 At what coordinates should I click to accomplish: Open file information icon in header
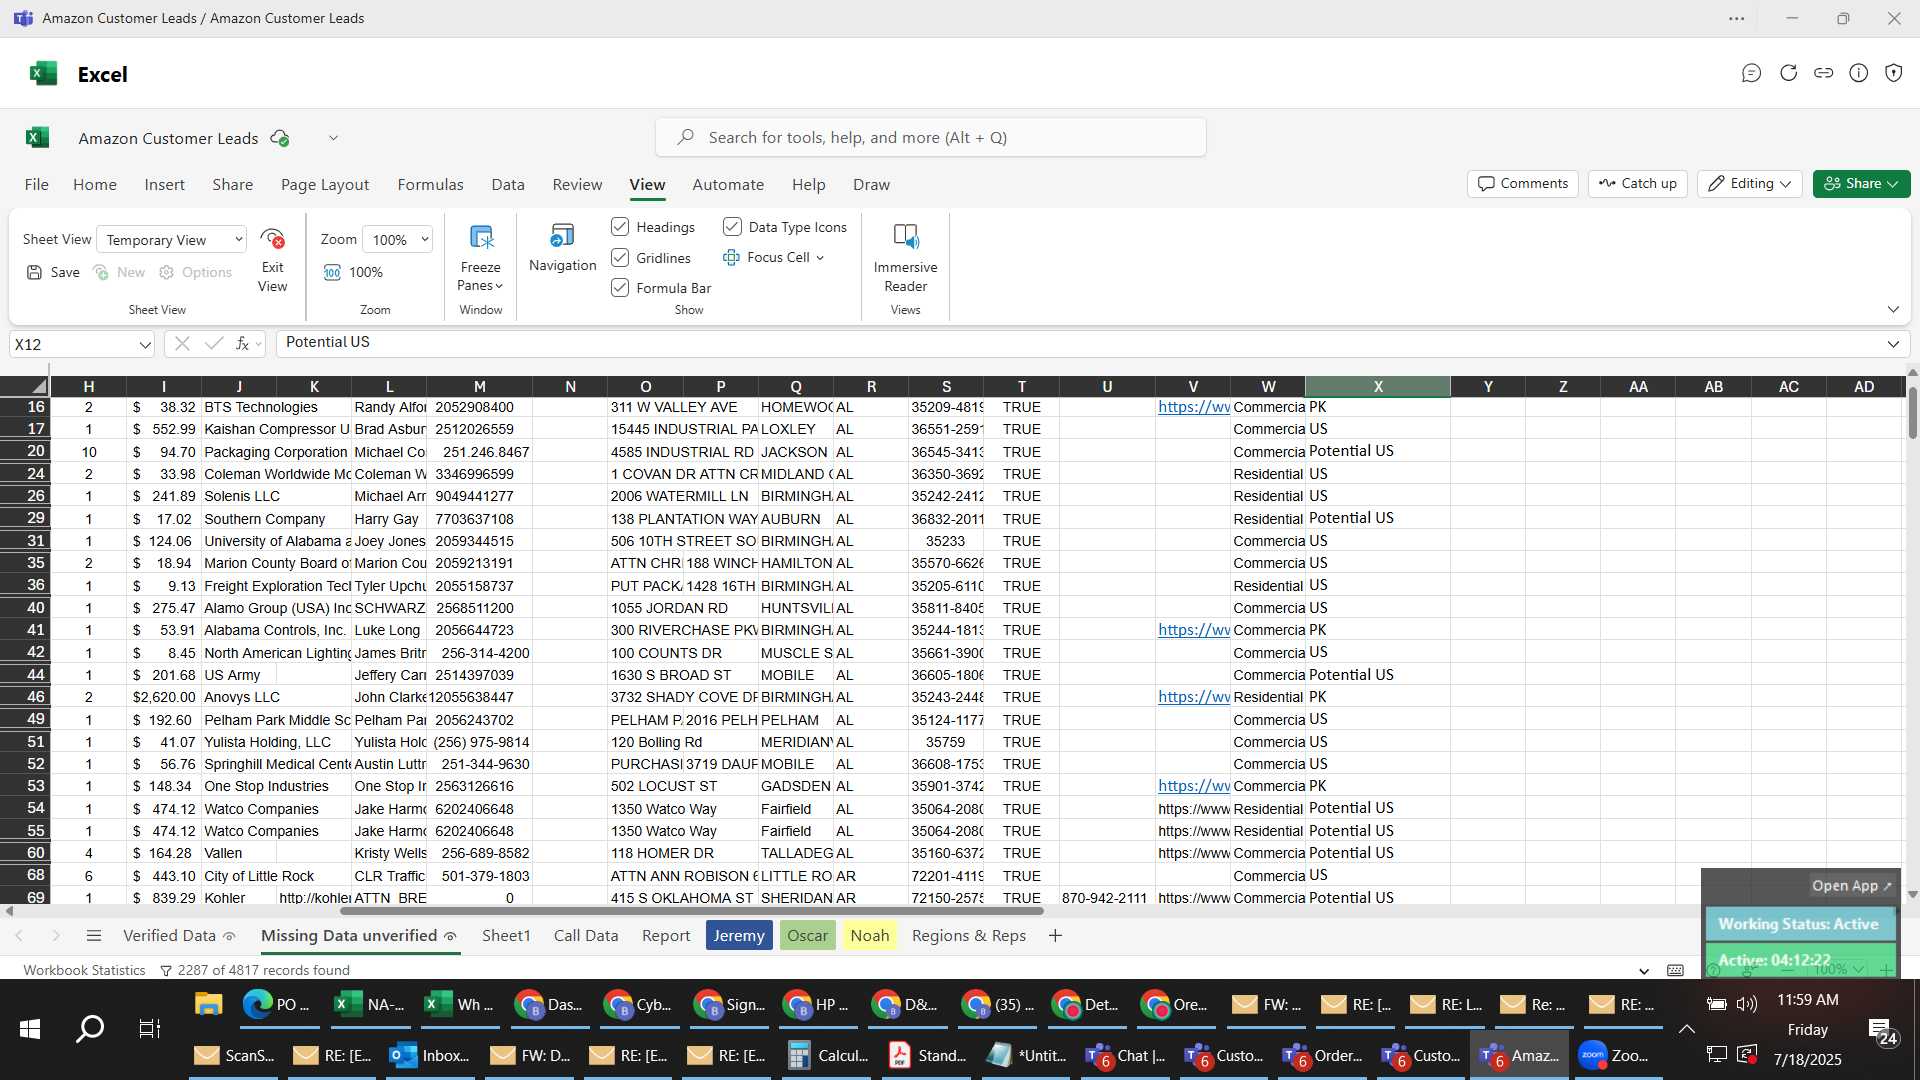[1858, 73]
